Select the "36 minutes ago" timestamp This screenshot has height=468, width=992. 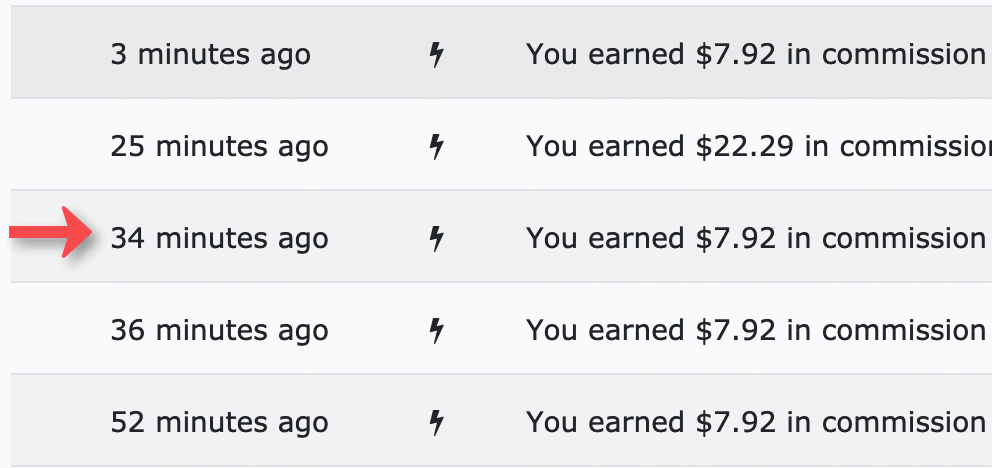[x=220, y=331]
